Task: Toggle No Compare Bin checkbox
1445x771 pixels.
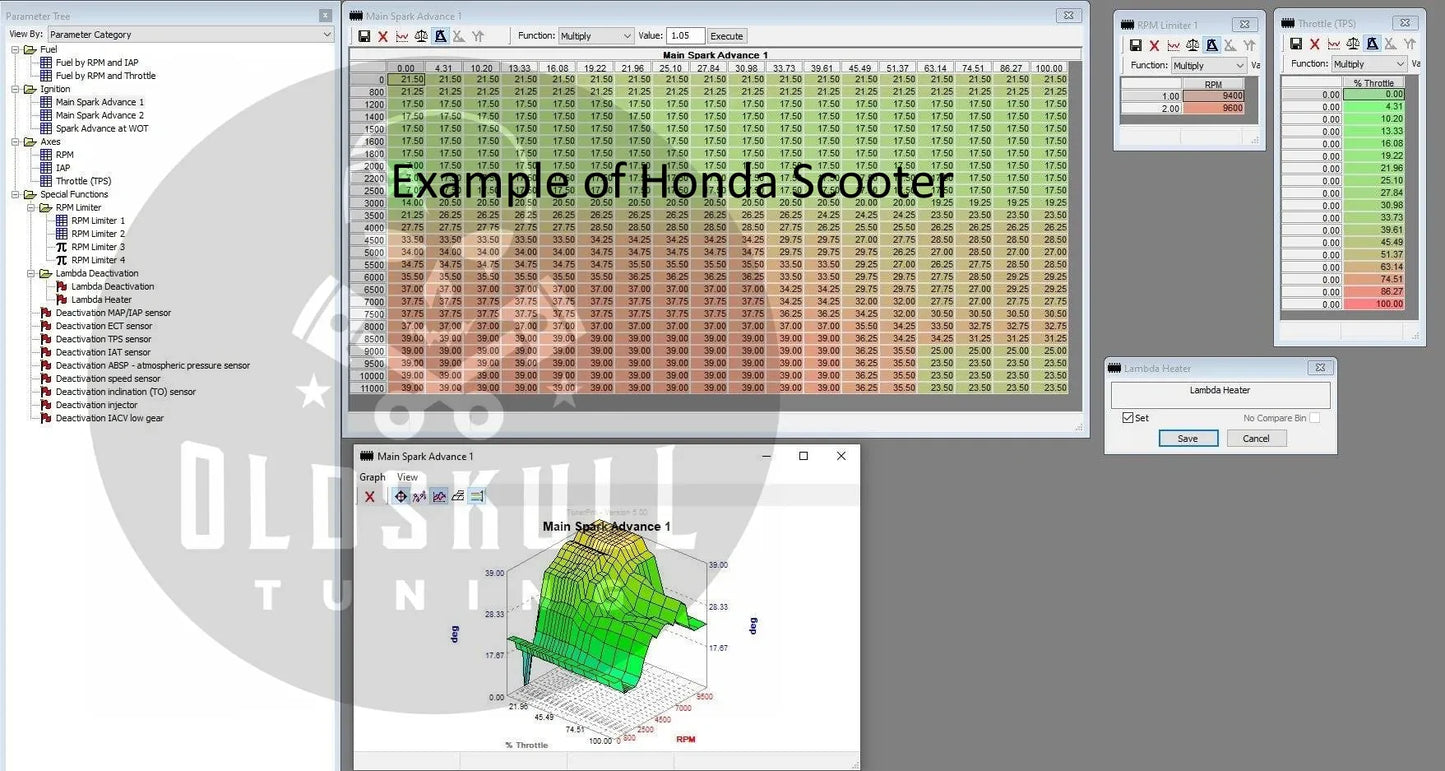Action: tap(1314, 418)
